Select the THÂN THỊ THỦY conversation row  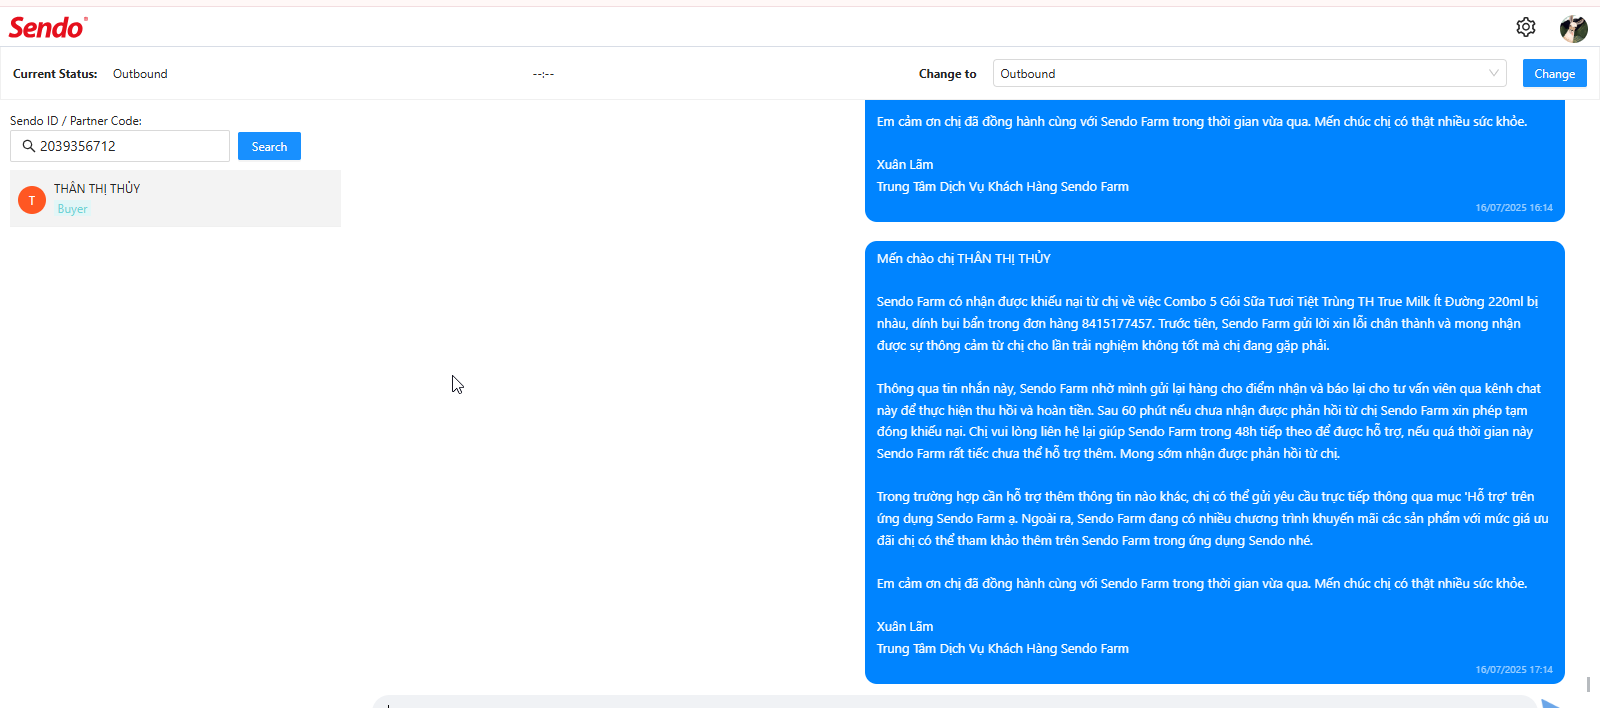(175, 198)
